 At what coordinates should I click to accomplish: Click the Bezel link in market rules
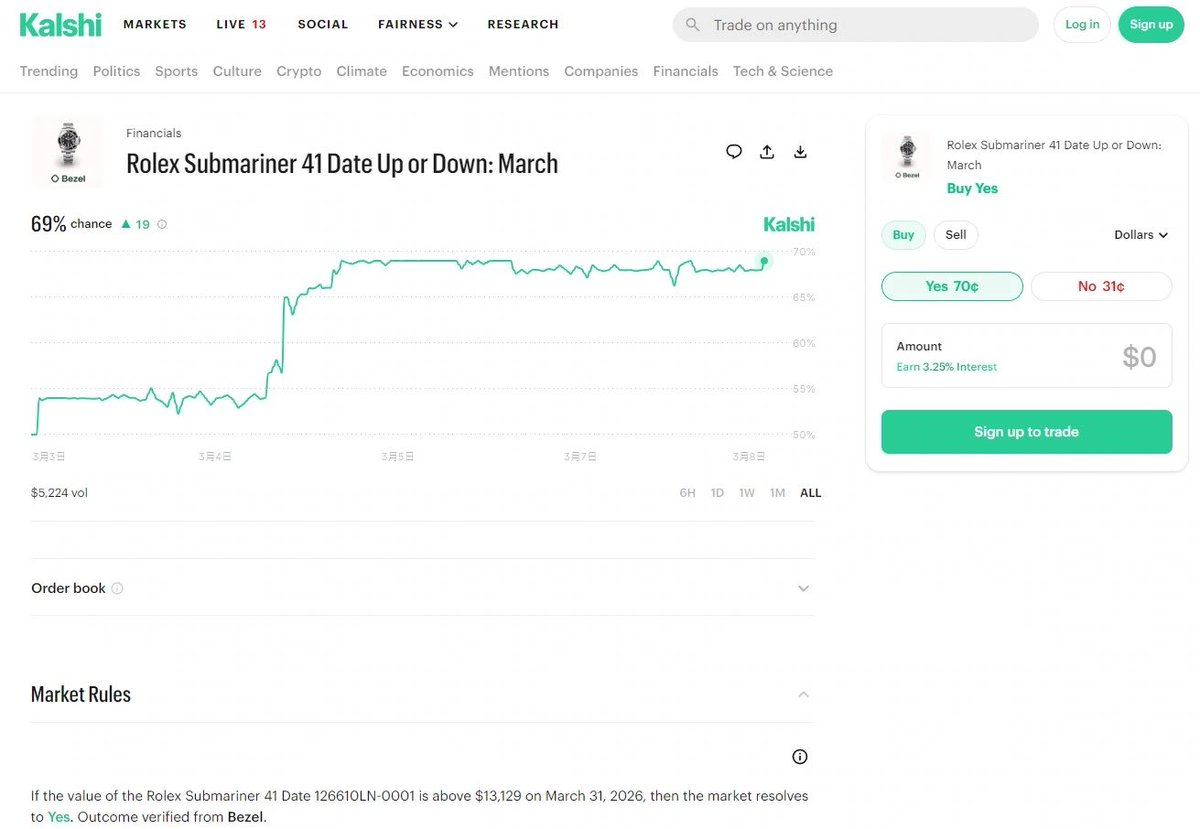pos(245,817)
